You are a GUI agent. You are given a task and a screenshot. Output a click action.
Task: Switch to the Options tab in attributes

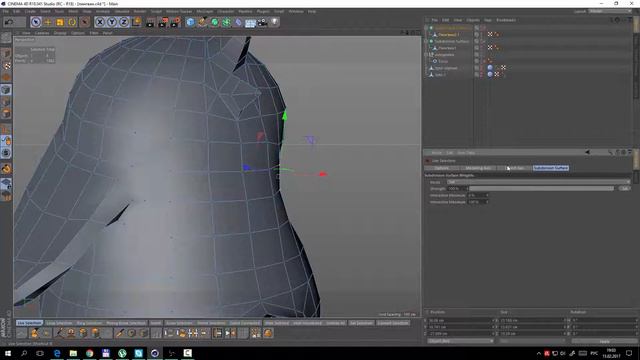[x=441, y=168]
